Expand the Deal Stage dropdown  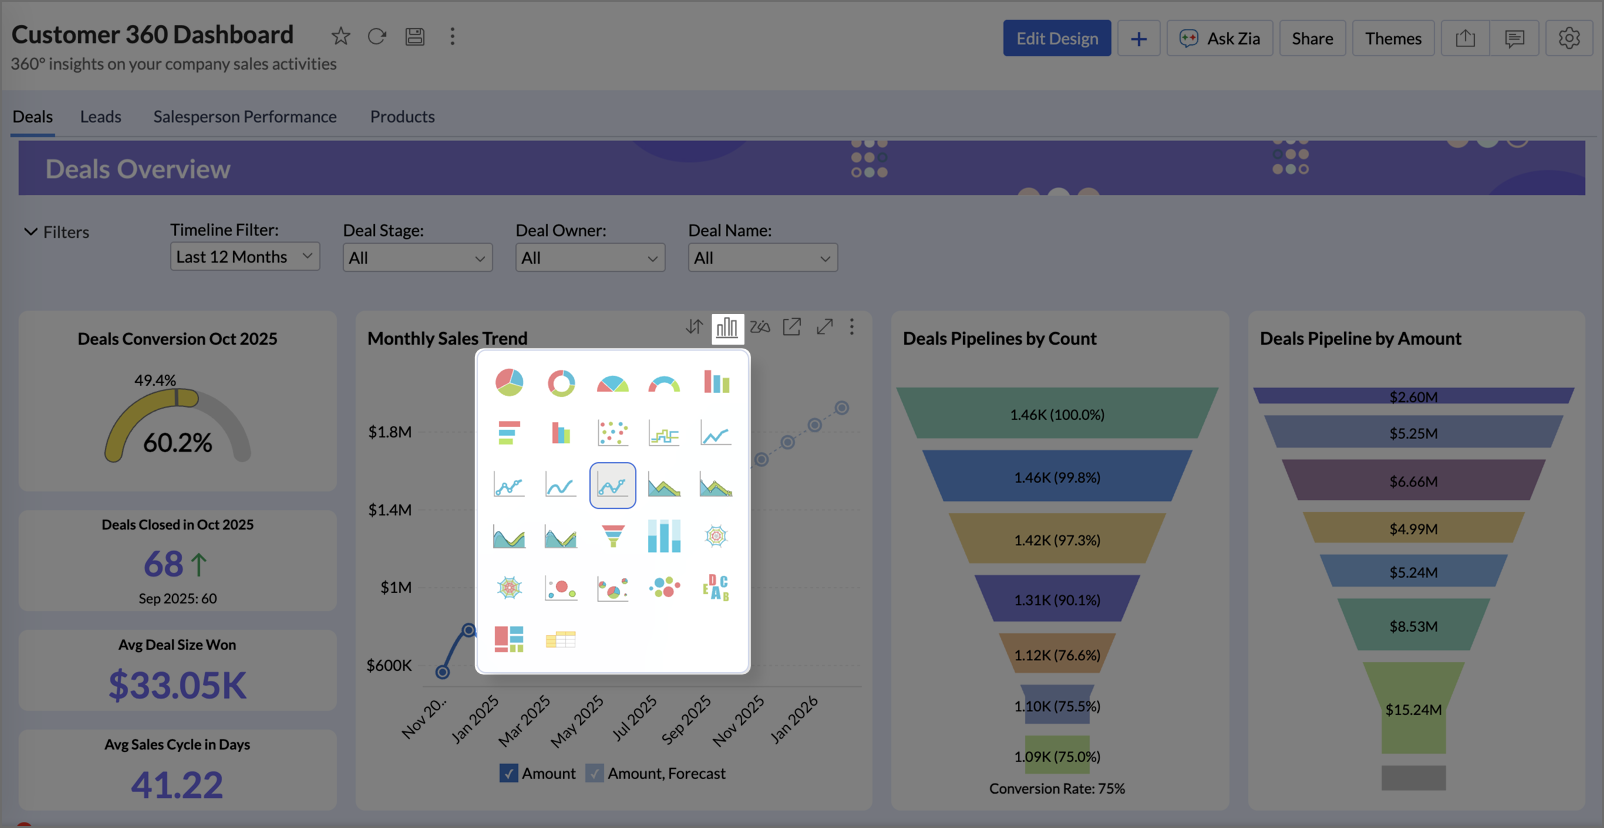click(x=417, y=258)
